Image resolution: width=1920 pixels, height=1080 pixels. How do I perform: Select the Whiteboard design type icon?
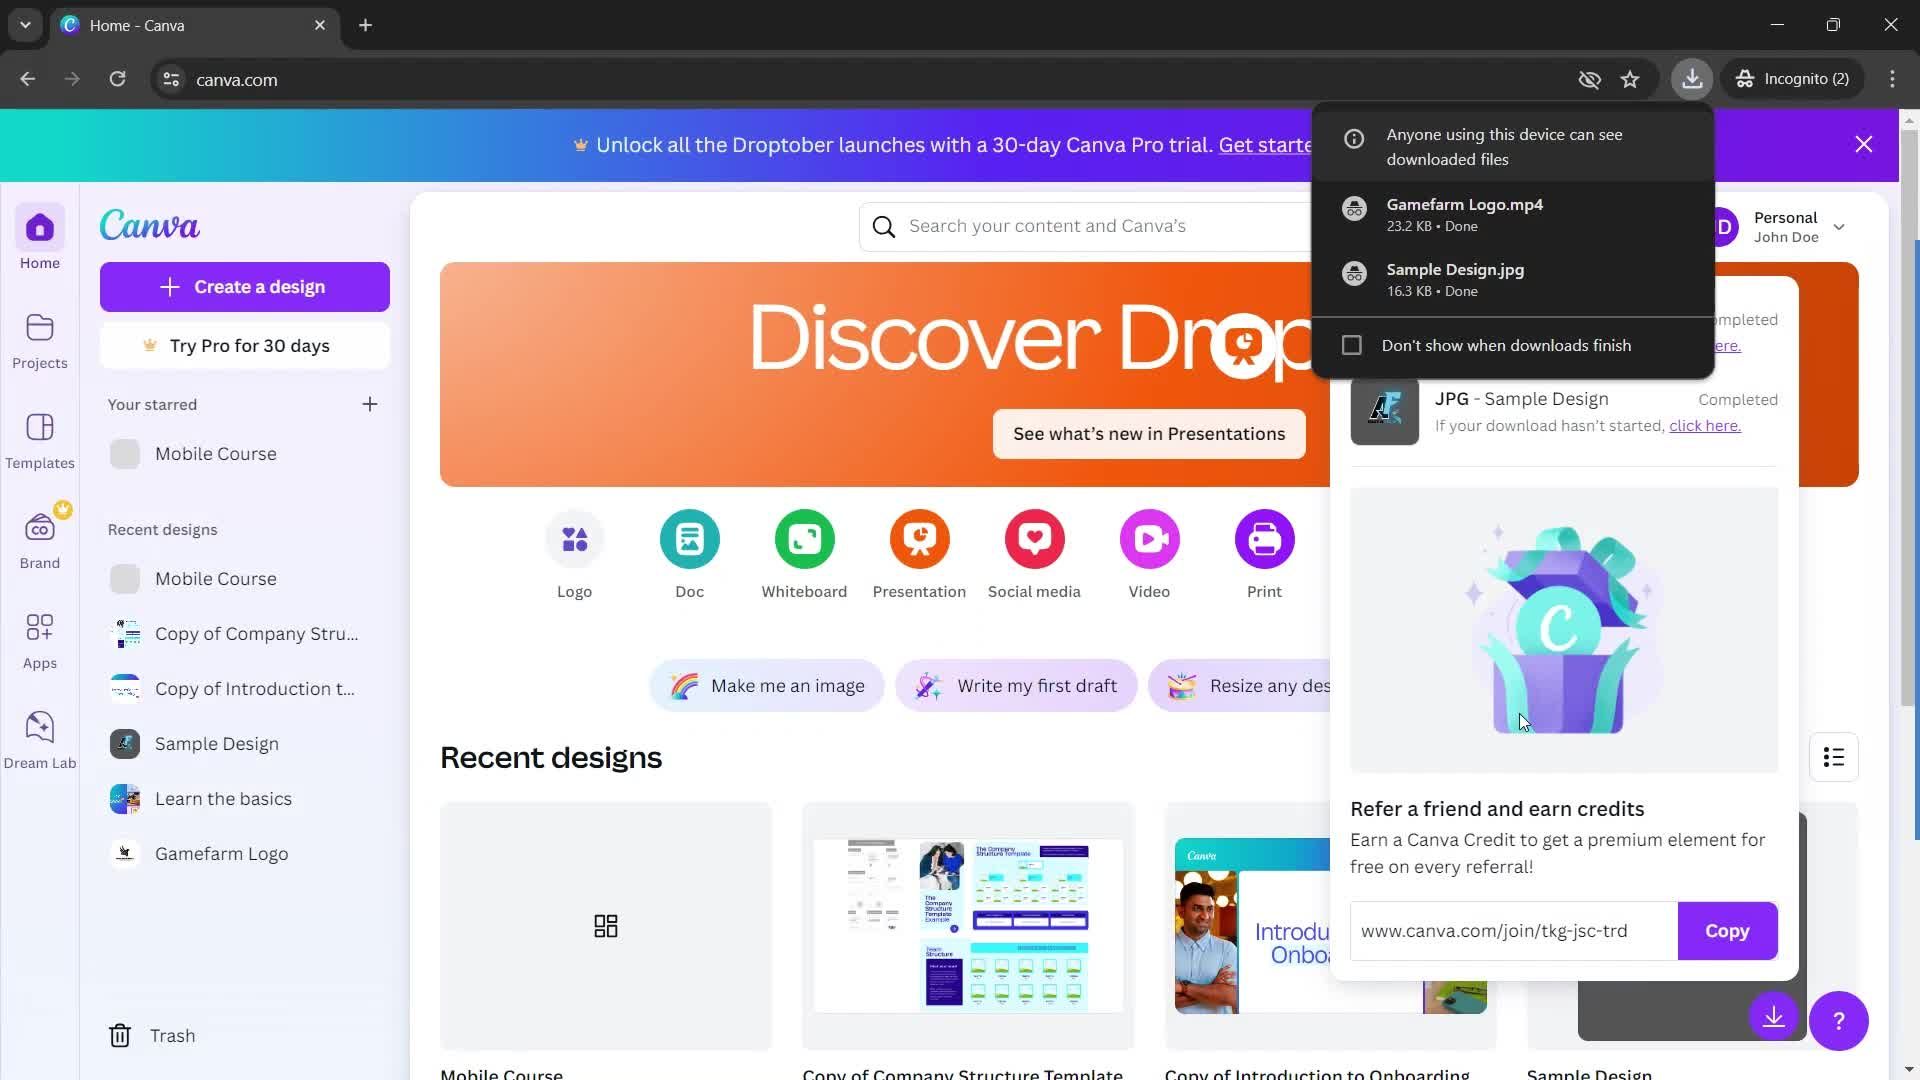(x=805, y=540)
